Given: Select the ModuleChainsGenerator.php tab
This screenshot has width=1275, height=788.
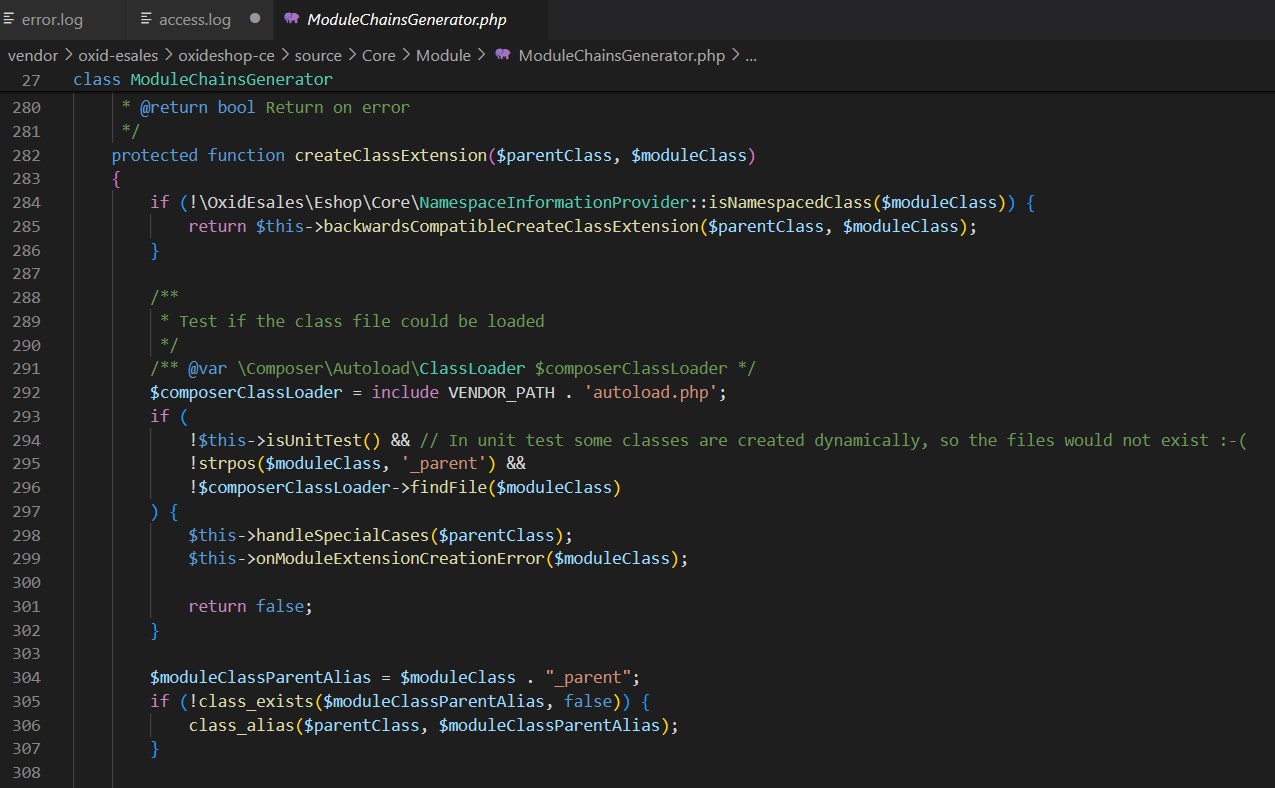Looking at the screenshot, I should point(406,19).
